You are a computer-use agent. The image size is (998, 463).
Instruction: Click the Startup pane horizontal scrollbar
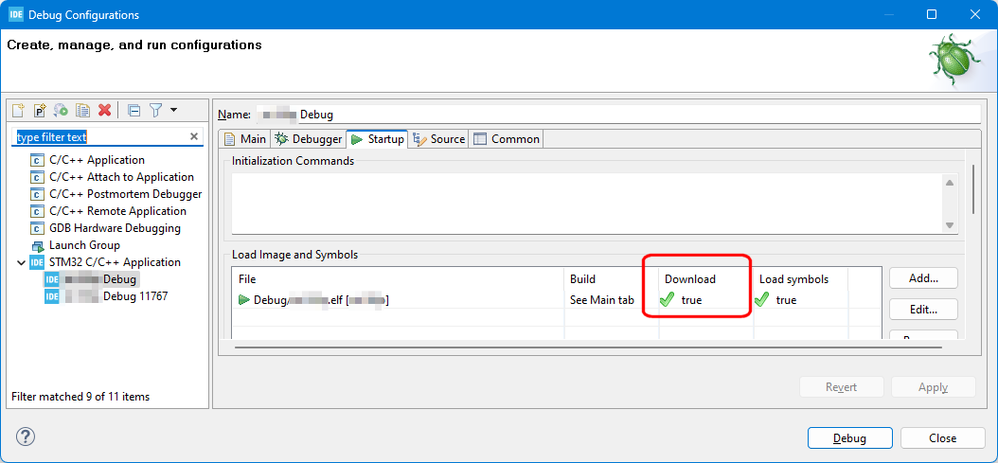coord(587,348)
